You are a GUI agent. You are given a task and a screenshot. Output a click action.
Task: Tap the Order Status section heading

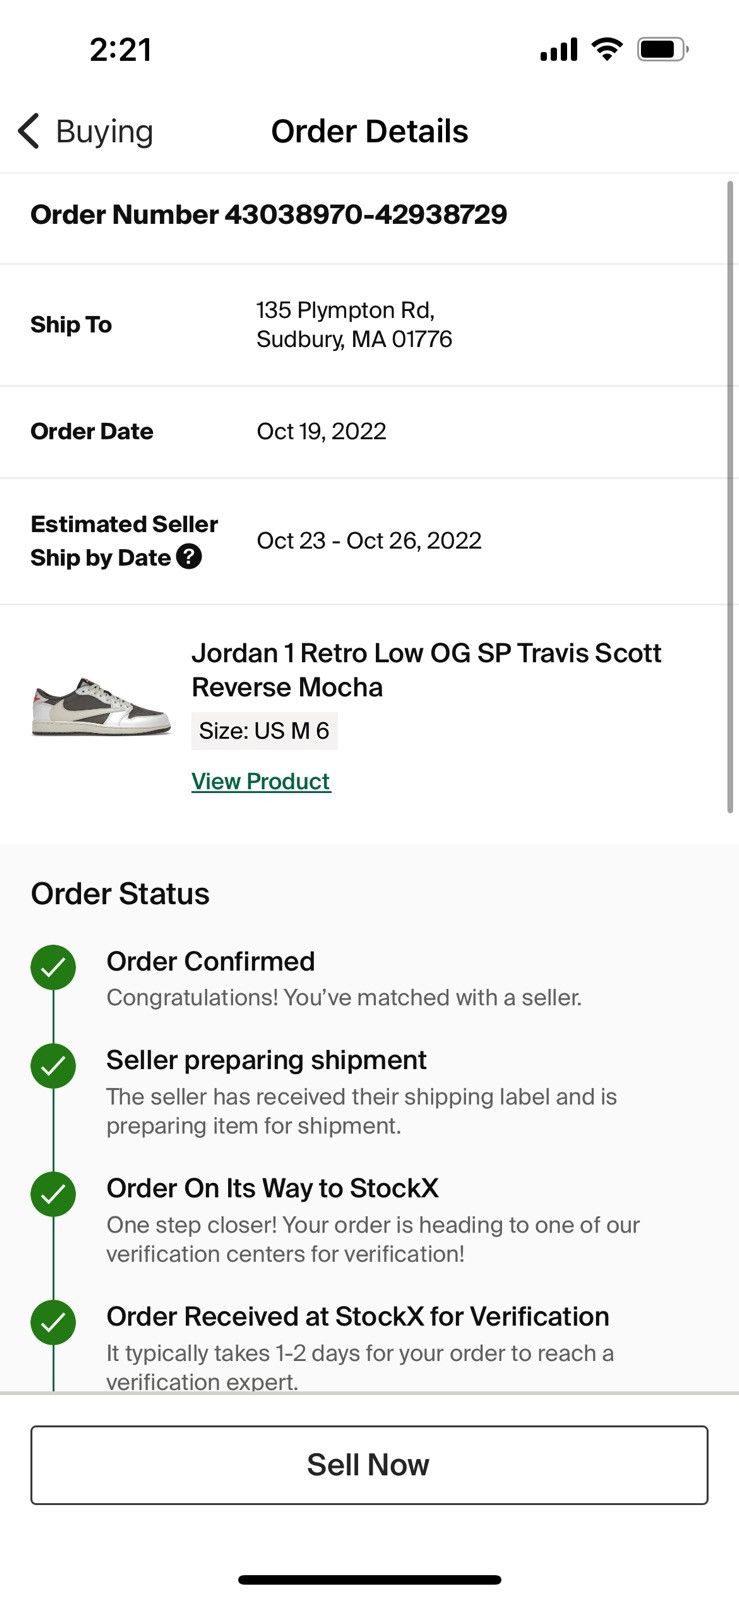point(120,893)
